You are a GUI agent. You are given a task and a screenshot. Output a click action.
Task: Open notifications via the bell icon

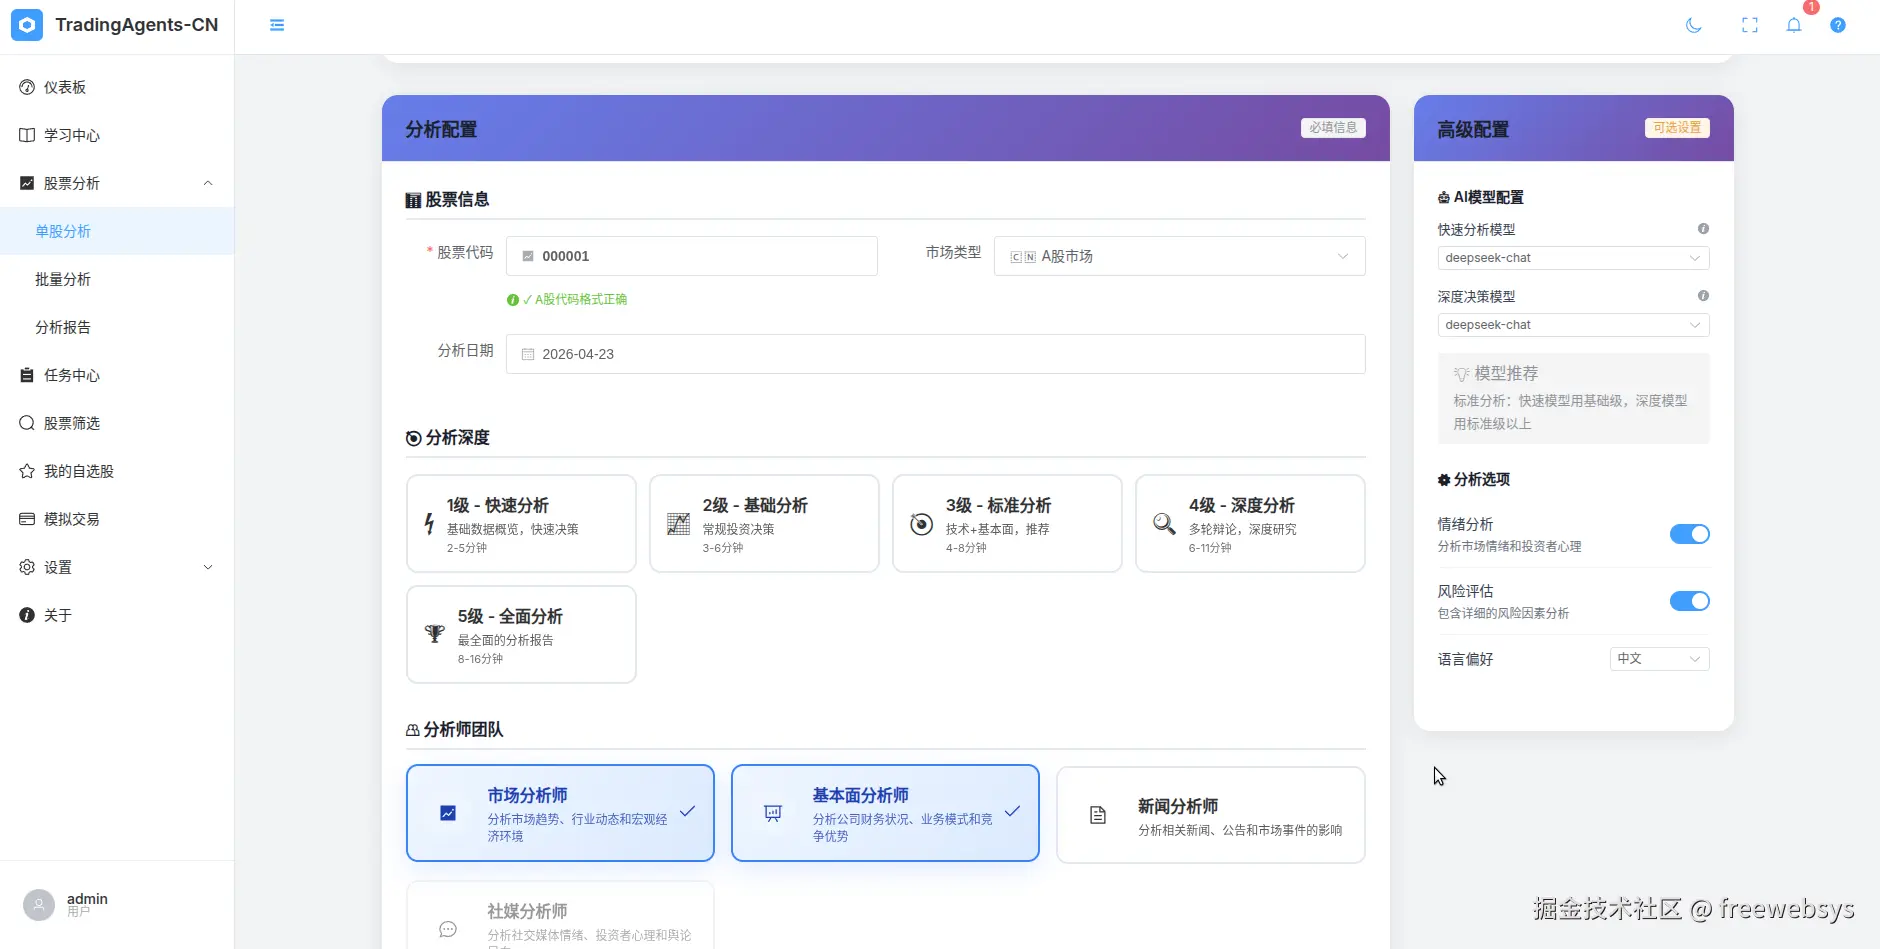1795,25
